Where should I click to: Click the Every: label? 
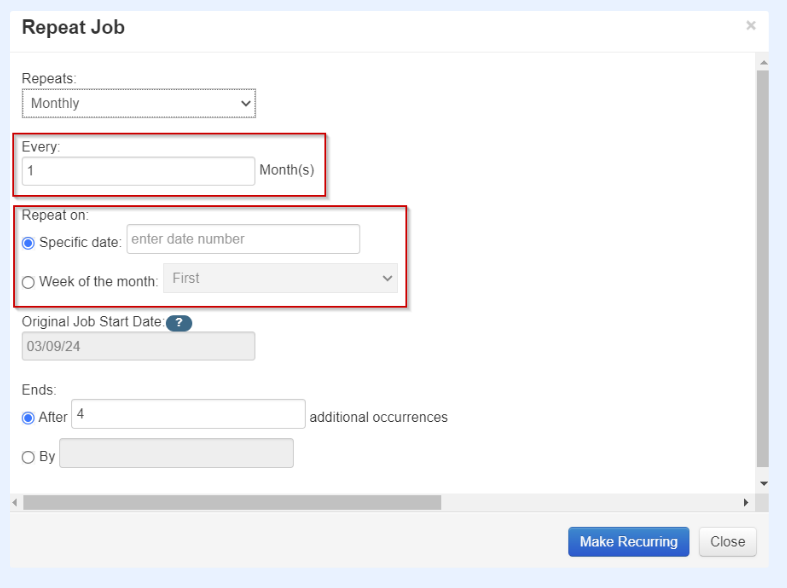(41, 147)
